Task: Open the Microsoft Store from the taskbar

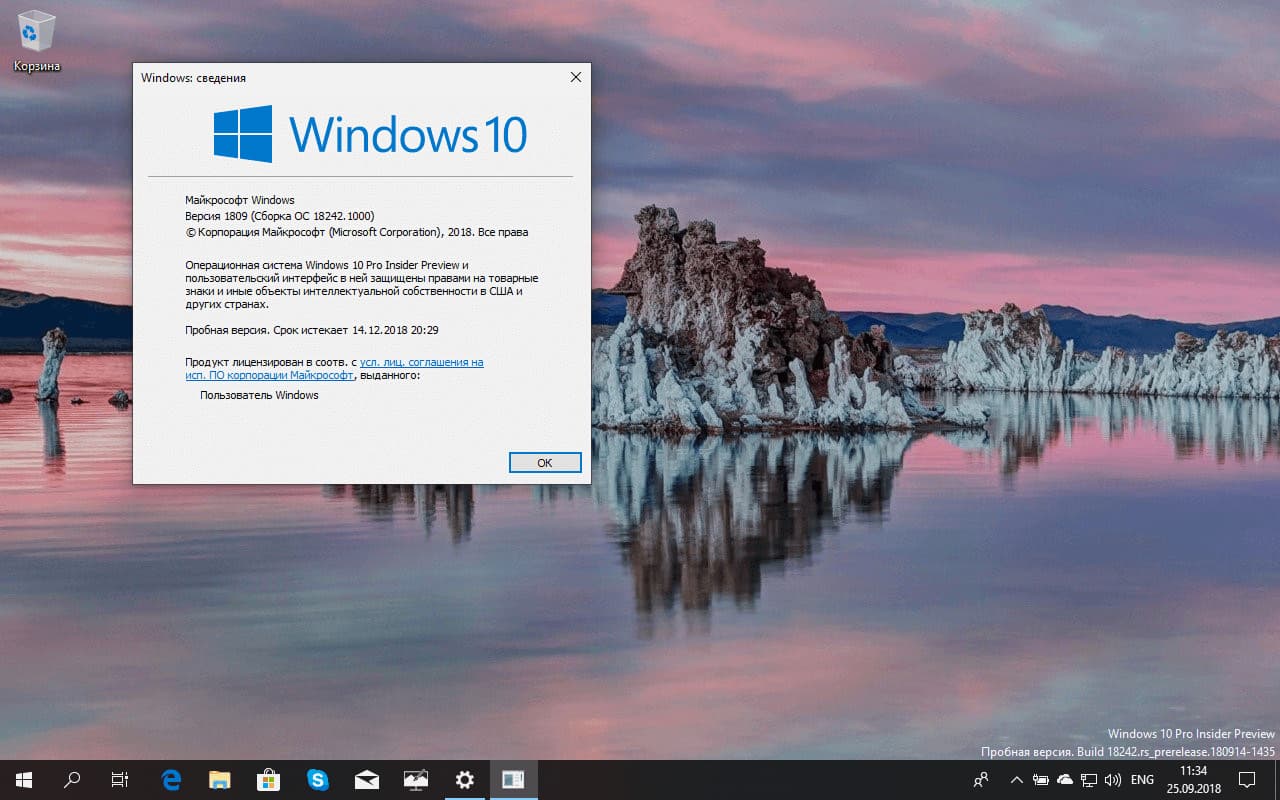Action: [268, 779]
